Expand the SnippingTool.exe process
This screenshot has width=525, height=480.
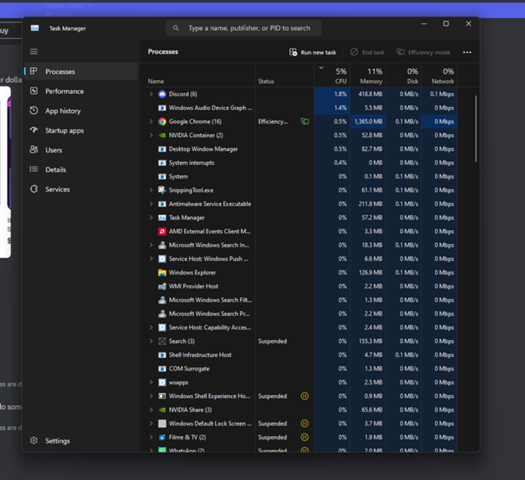point(151,190)
